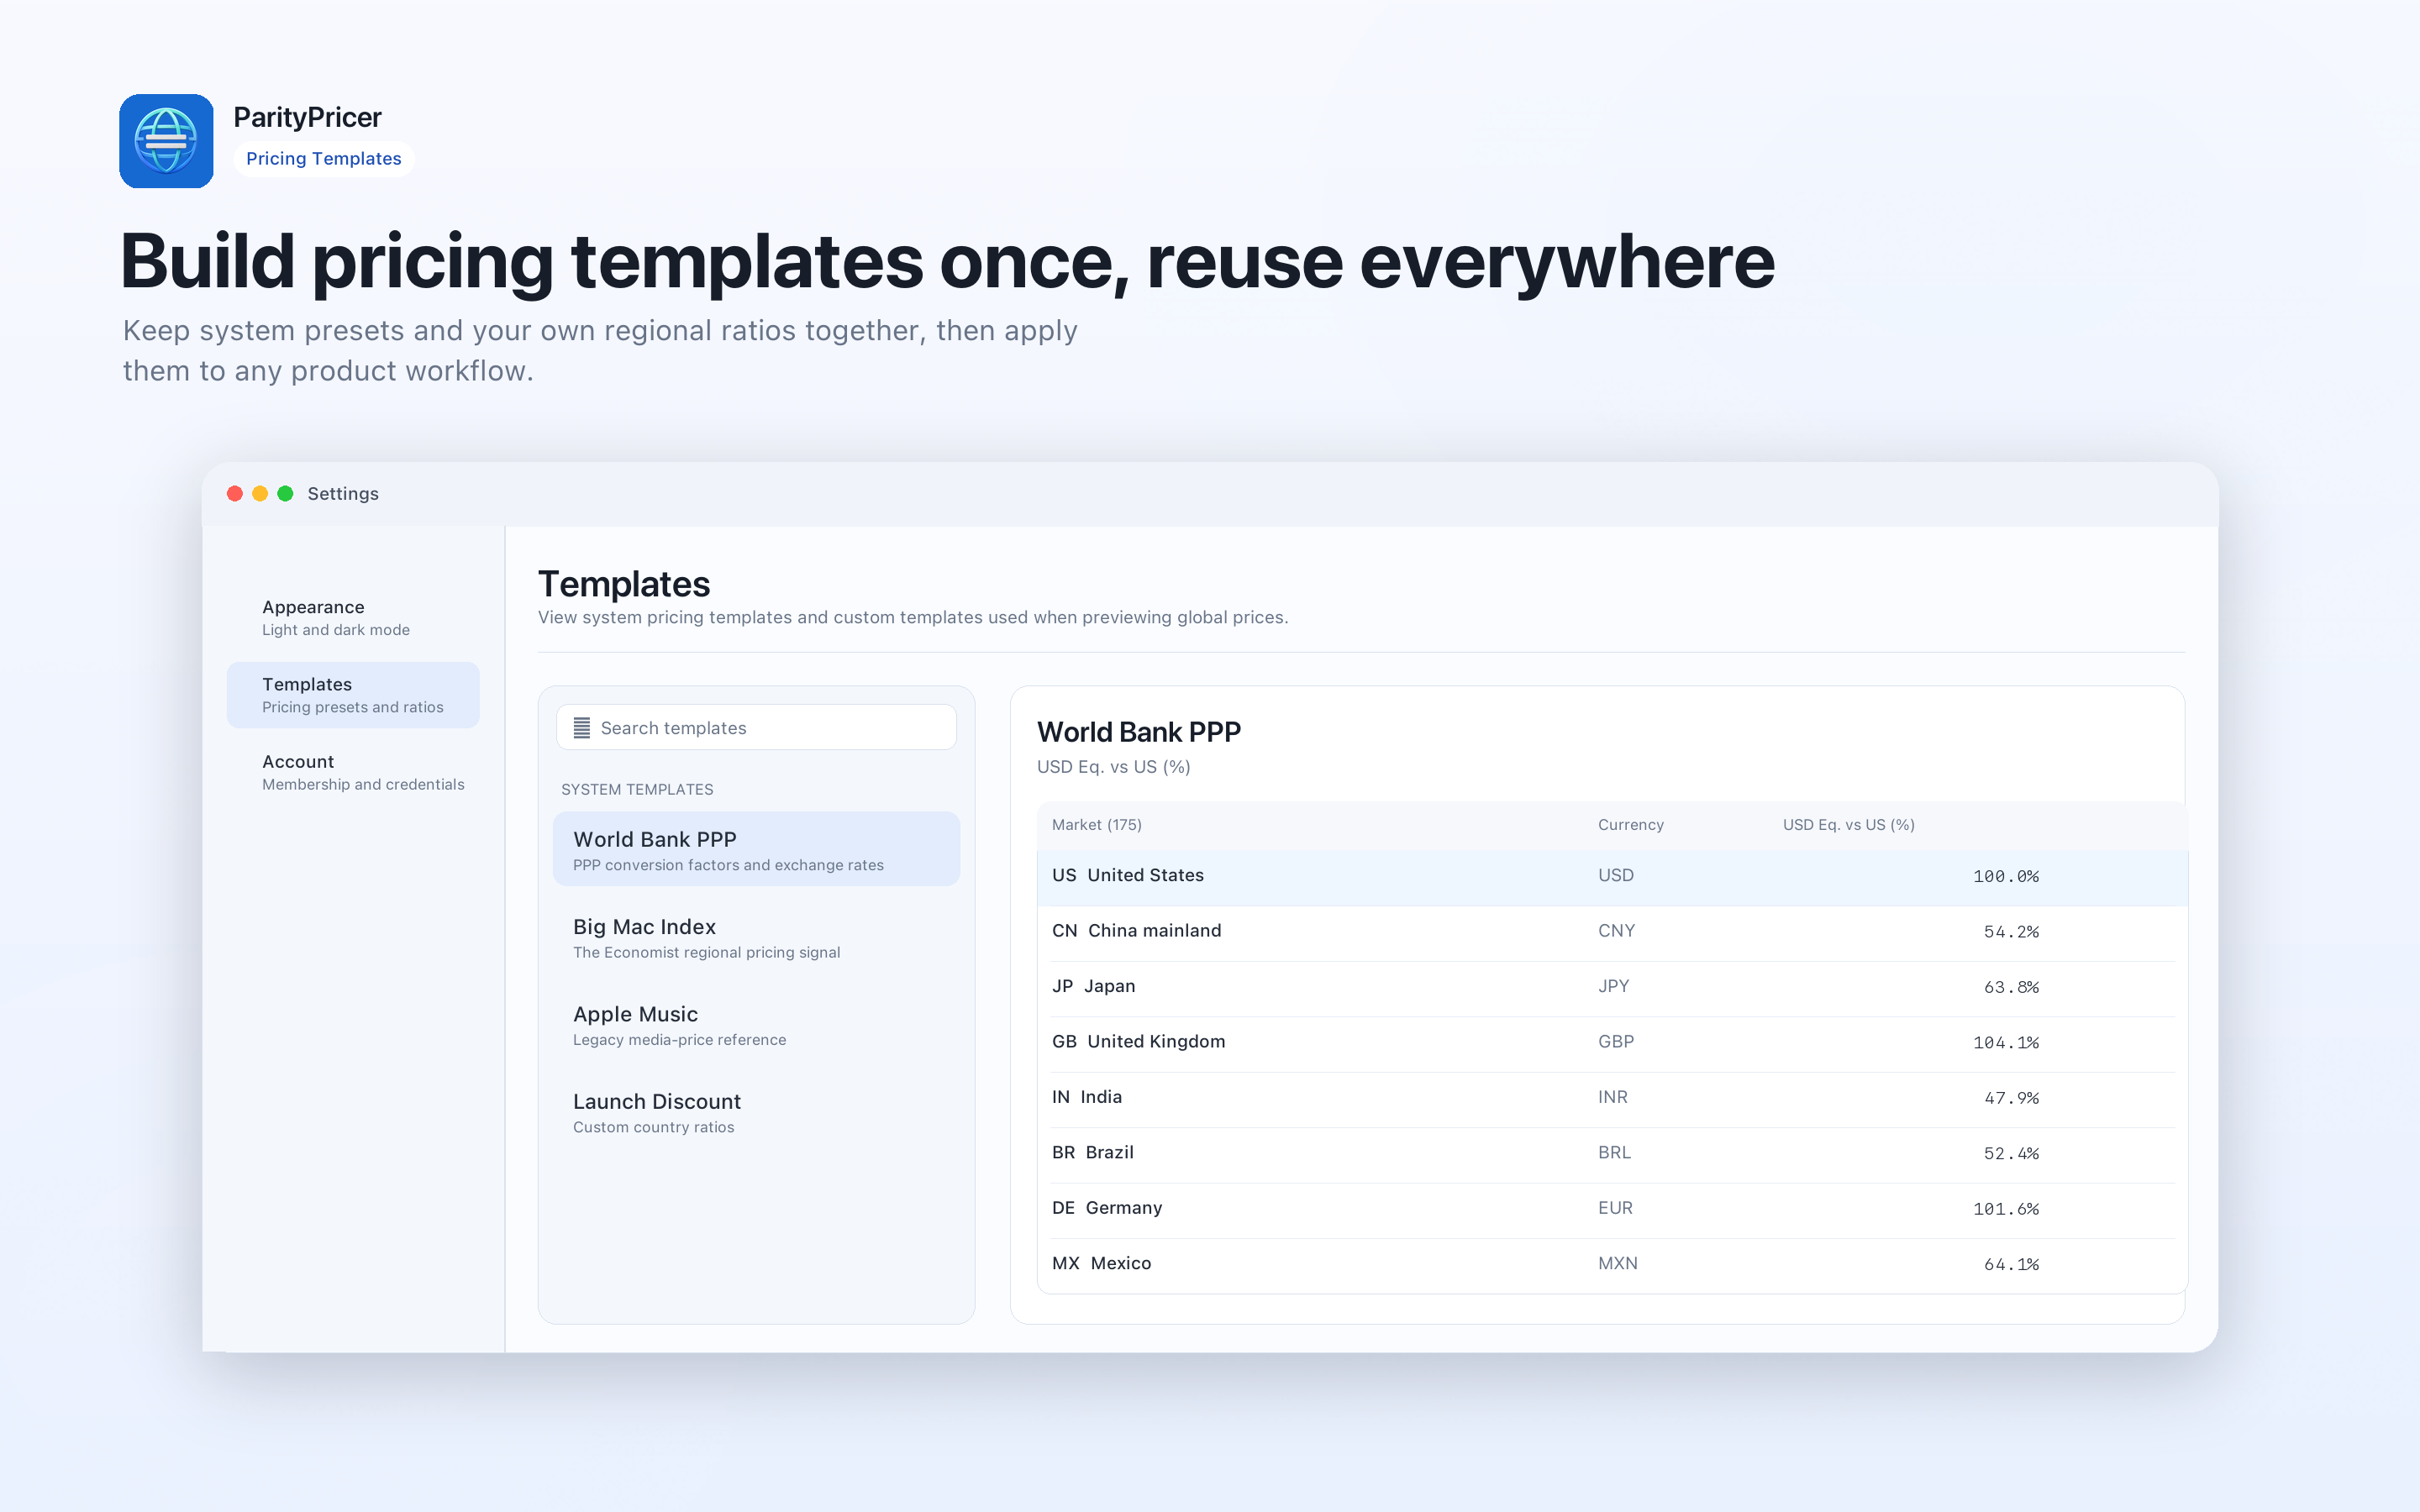Click the 104.1% value for United Kingdom
The height and width of the screenshot is (1512, 2420).
(x=2005, y=1043)
